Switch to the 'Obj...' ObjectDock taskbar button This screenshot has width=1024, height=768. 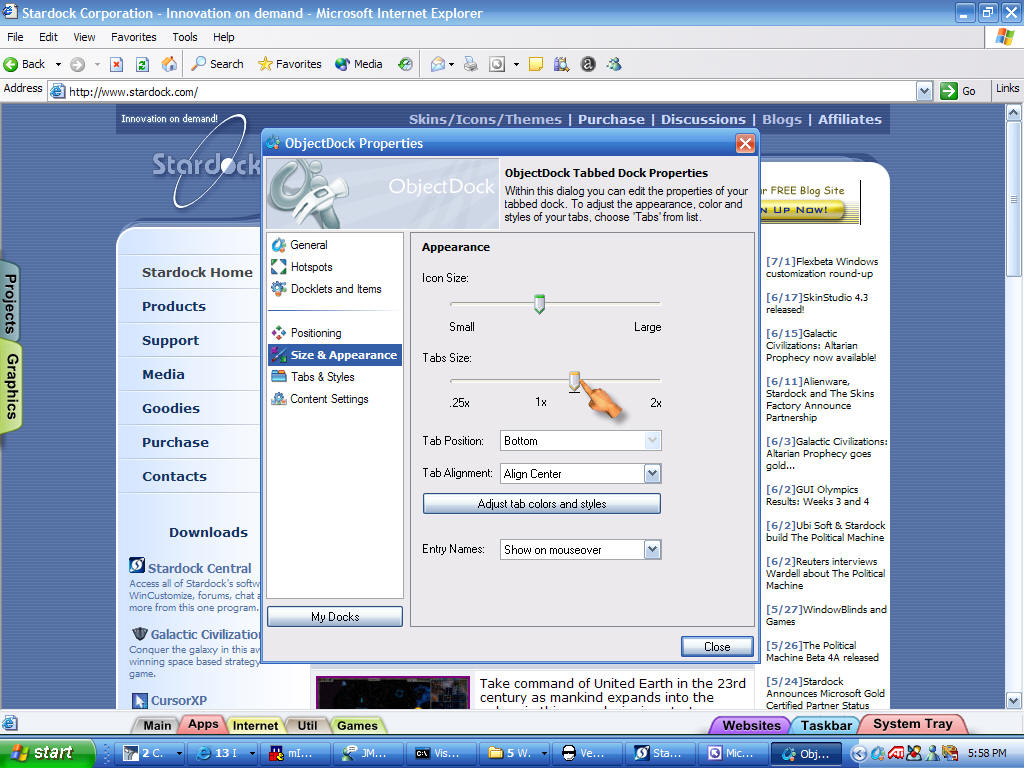805,753
